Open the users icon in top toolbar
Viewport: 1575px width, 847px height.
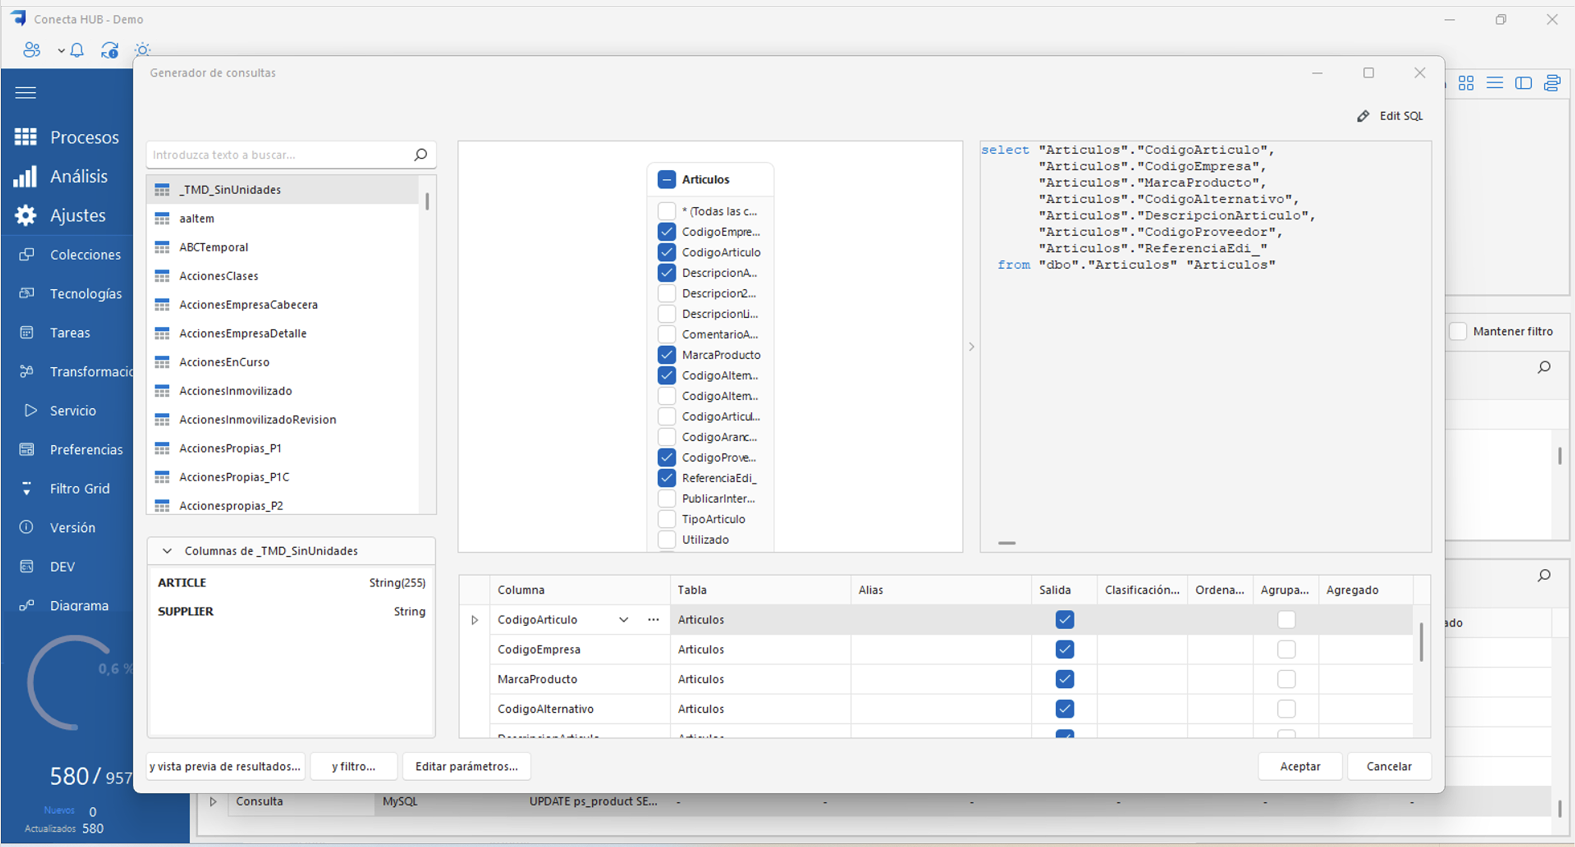pyautogui.click(x=32, y=50)
